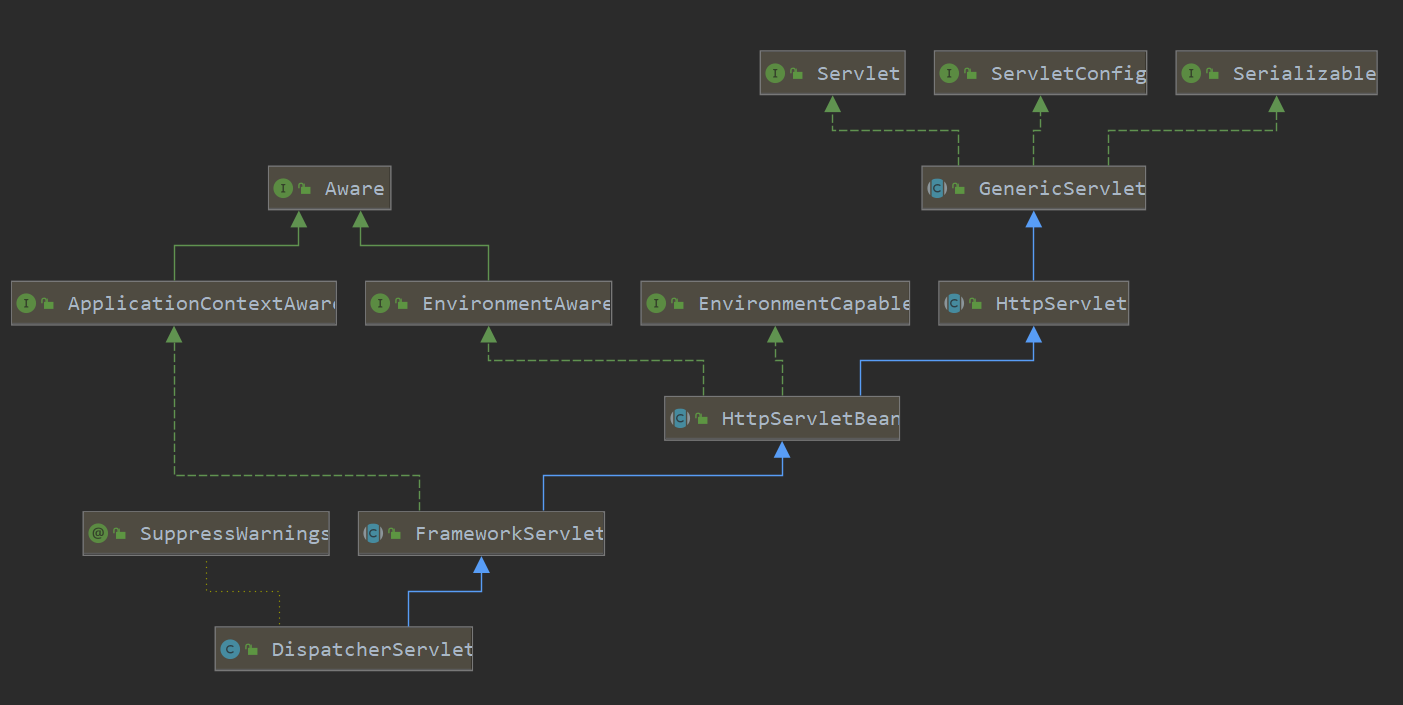Image resolution: width=1403 pixels, height=705 pixels.
Task: Click the green lock icon on HttpServlet
Action: [x=975, y=304]
